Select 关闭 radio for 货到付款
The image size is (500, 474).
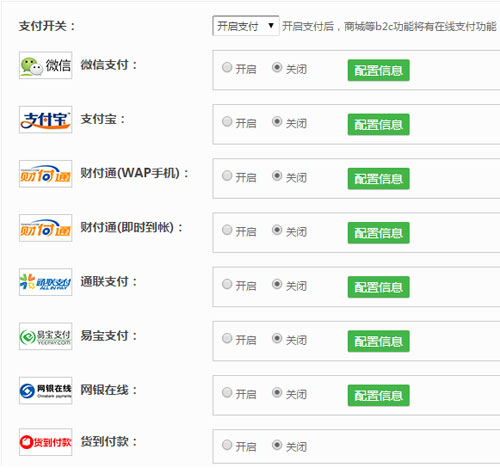click(x=277, y=445)
